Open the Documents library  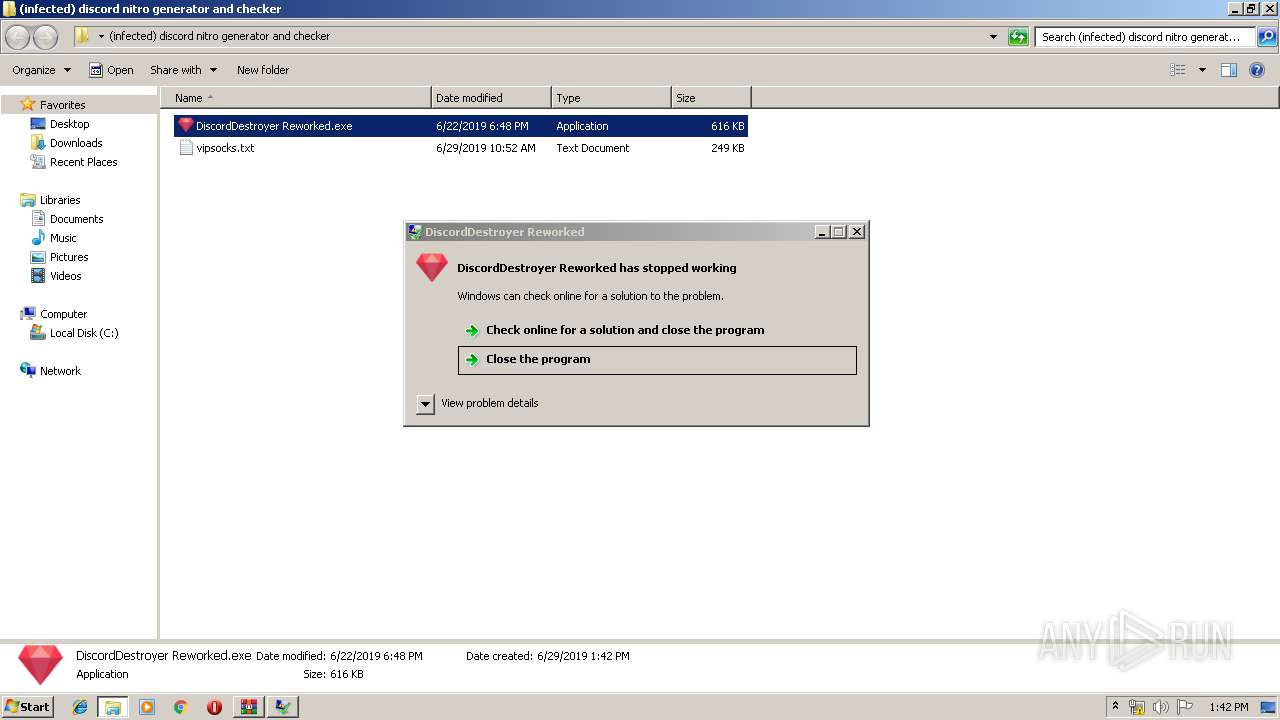(77, 219)
